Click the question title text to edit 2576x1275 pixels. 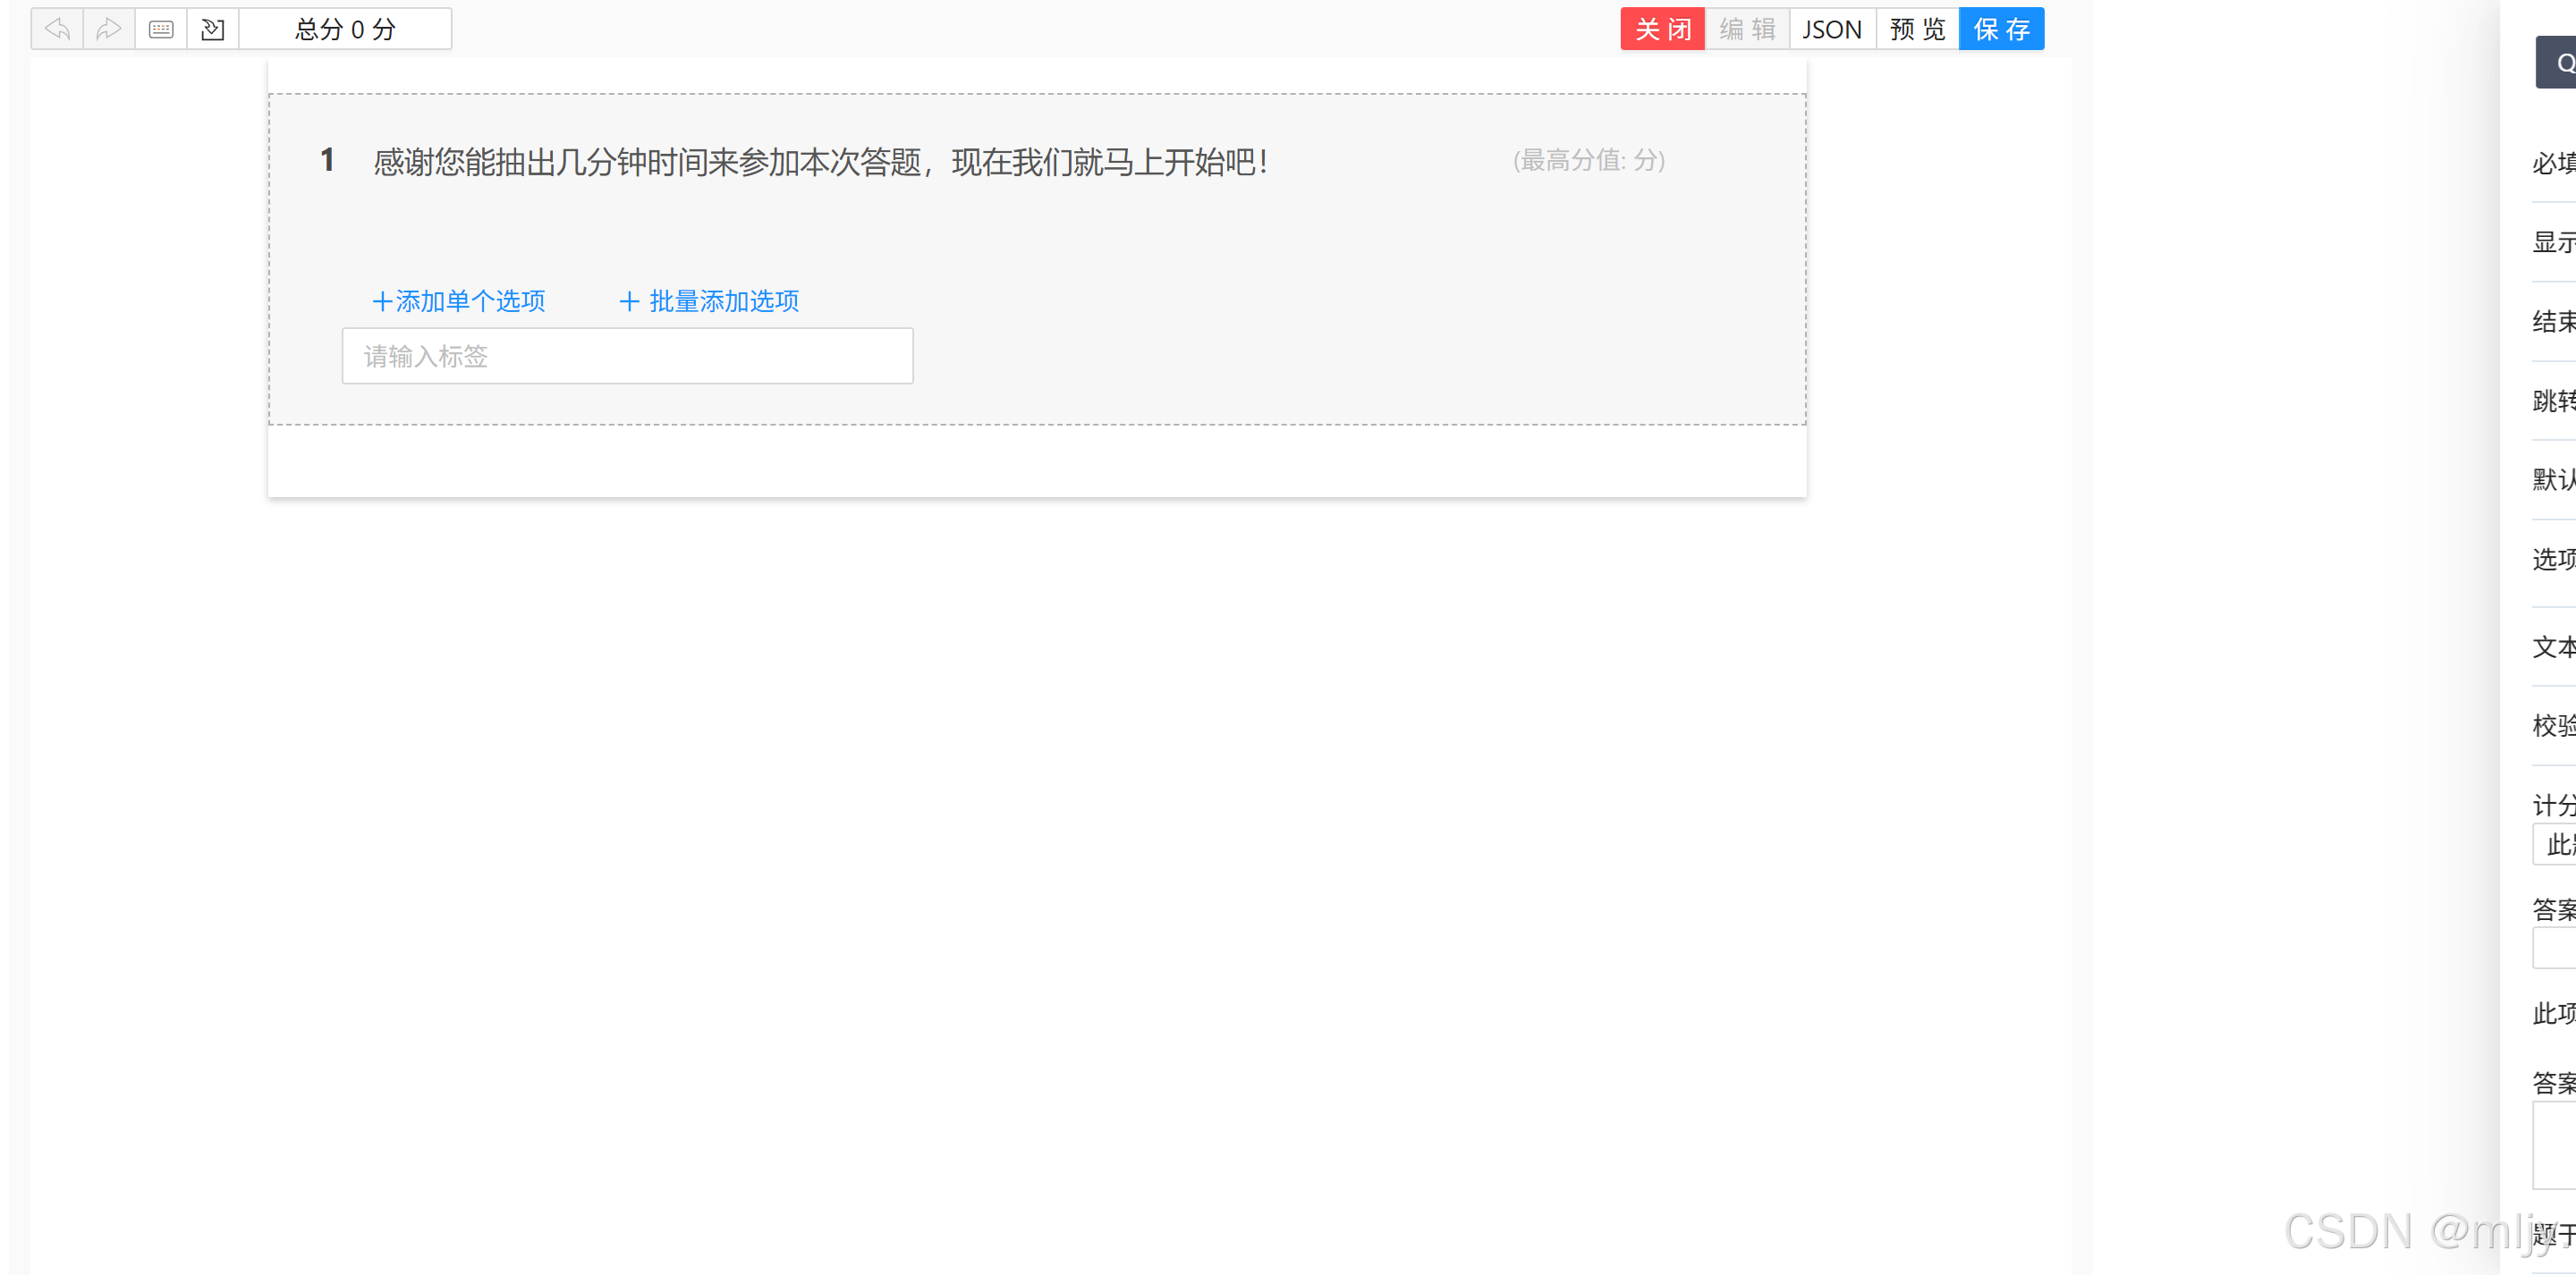click(x=820, y=162)
